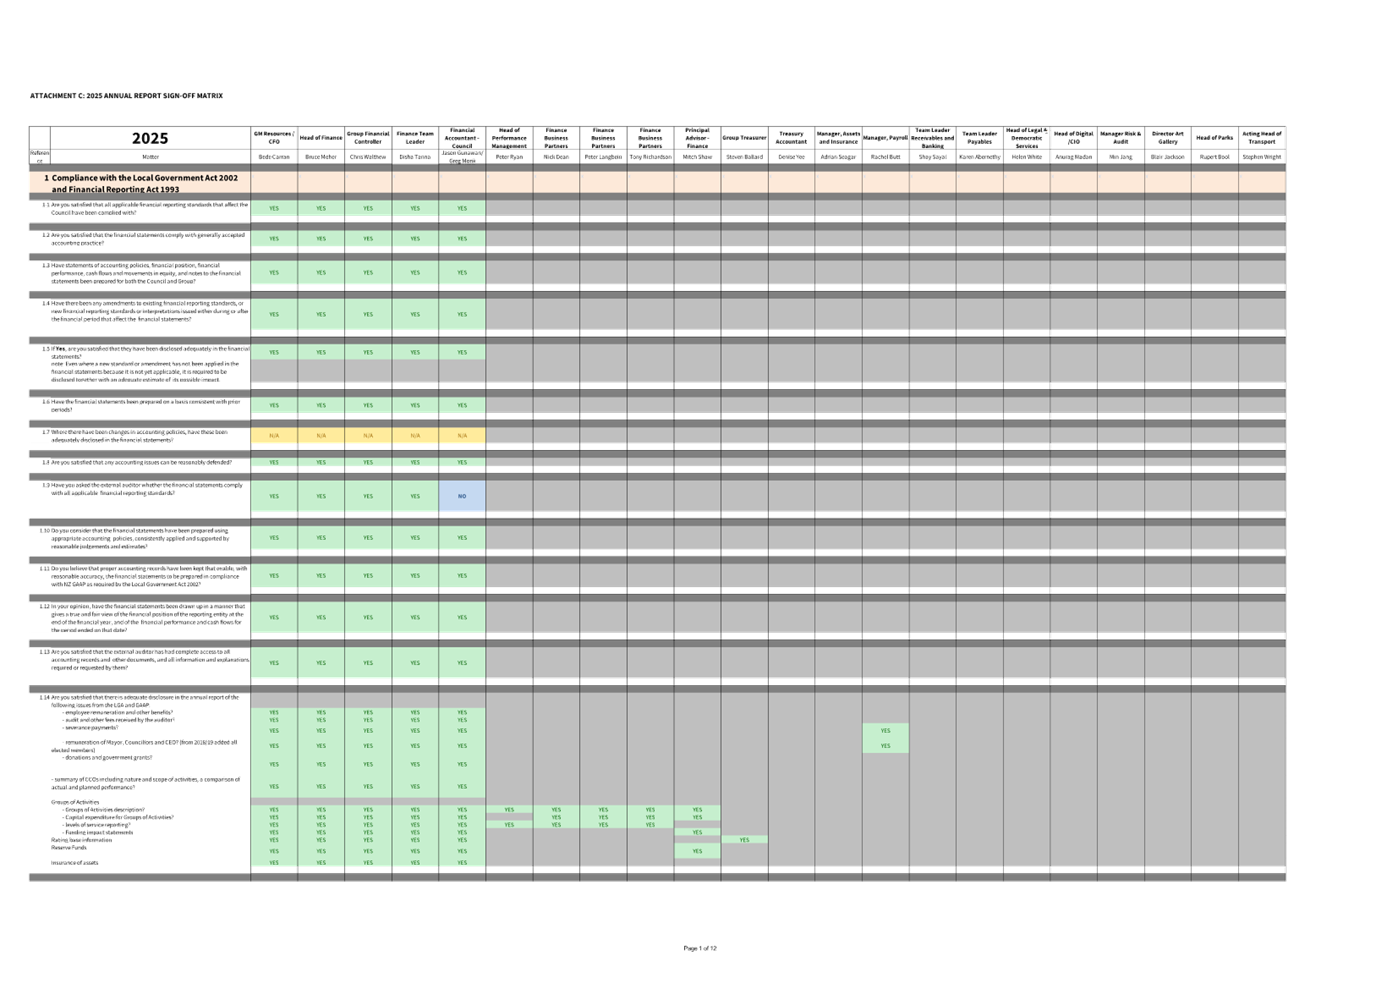
Task: Select the rightmost yellow N/A cell
Action: point(462,436)
